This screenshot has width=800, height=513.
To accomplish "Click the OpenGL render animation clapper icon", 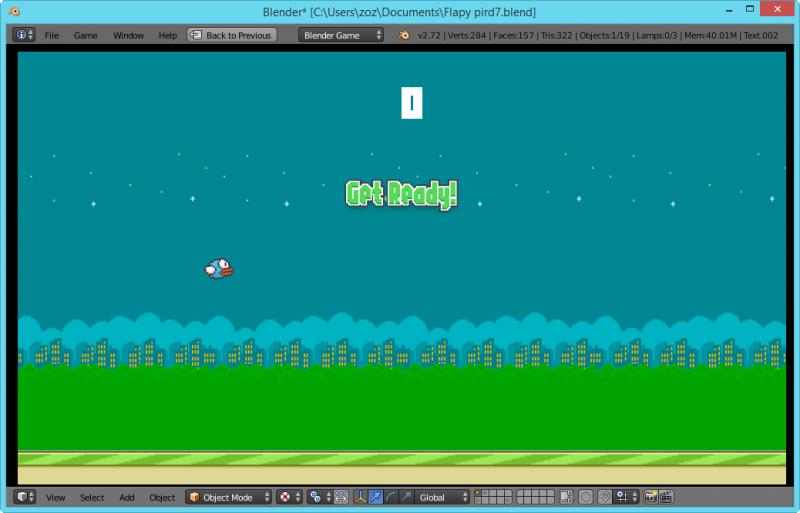I will 666,497.
